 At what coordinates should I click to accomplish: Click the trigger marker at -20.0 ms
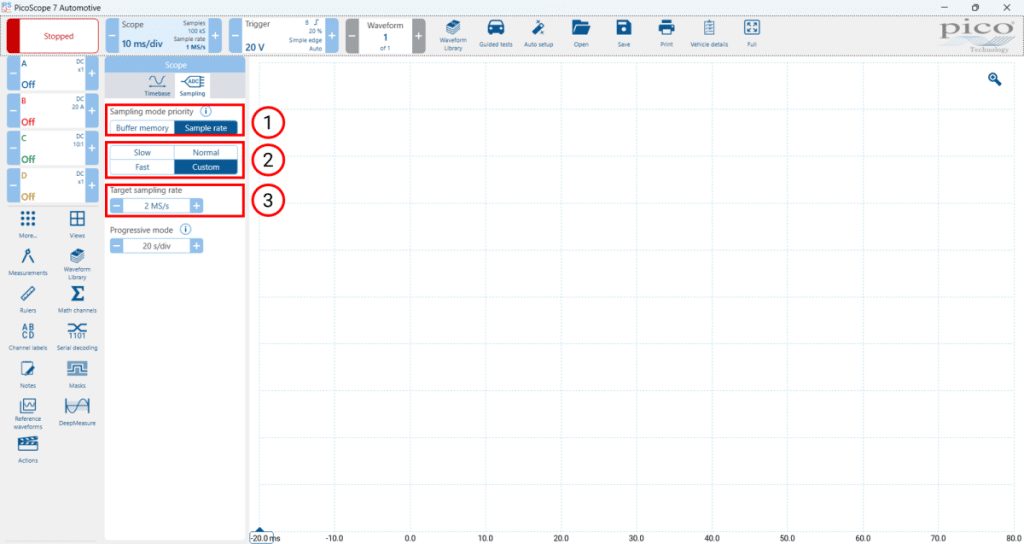coord(260,536)
